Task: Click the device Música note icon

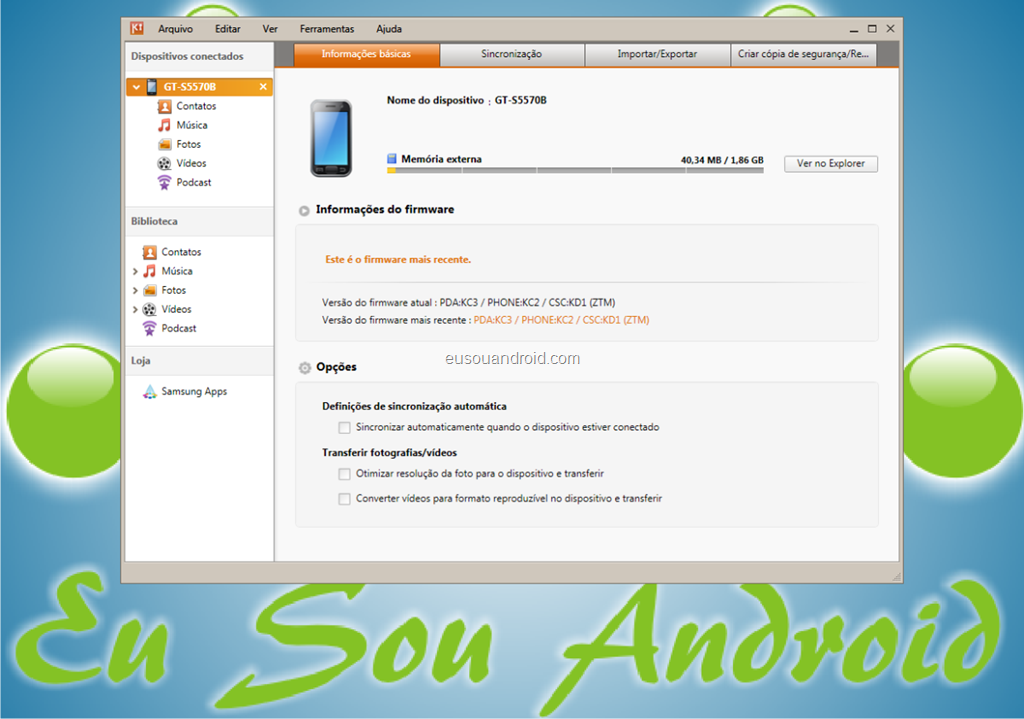Action: (165, 125)
